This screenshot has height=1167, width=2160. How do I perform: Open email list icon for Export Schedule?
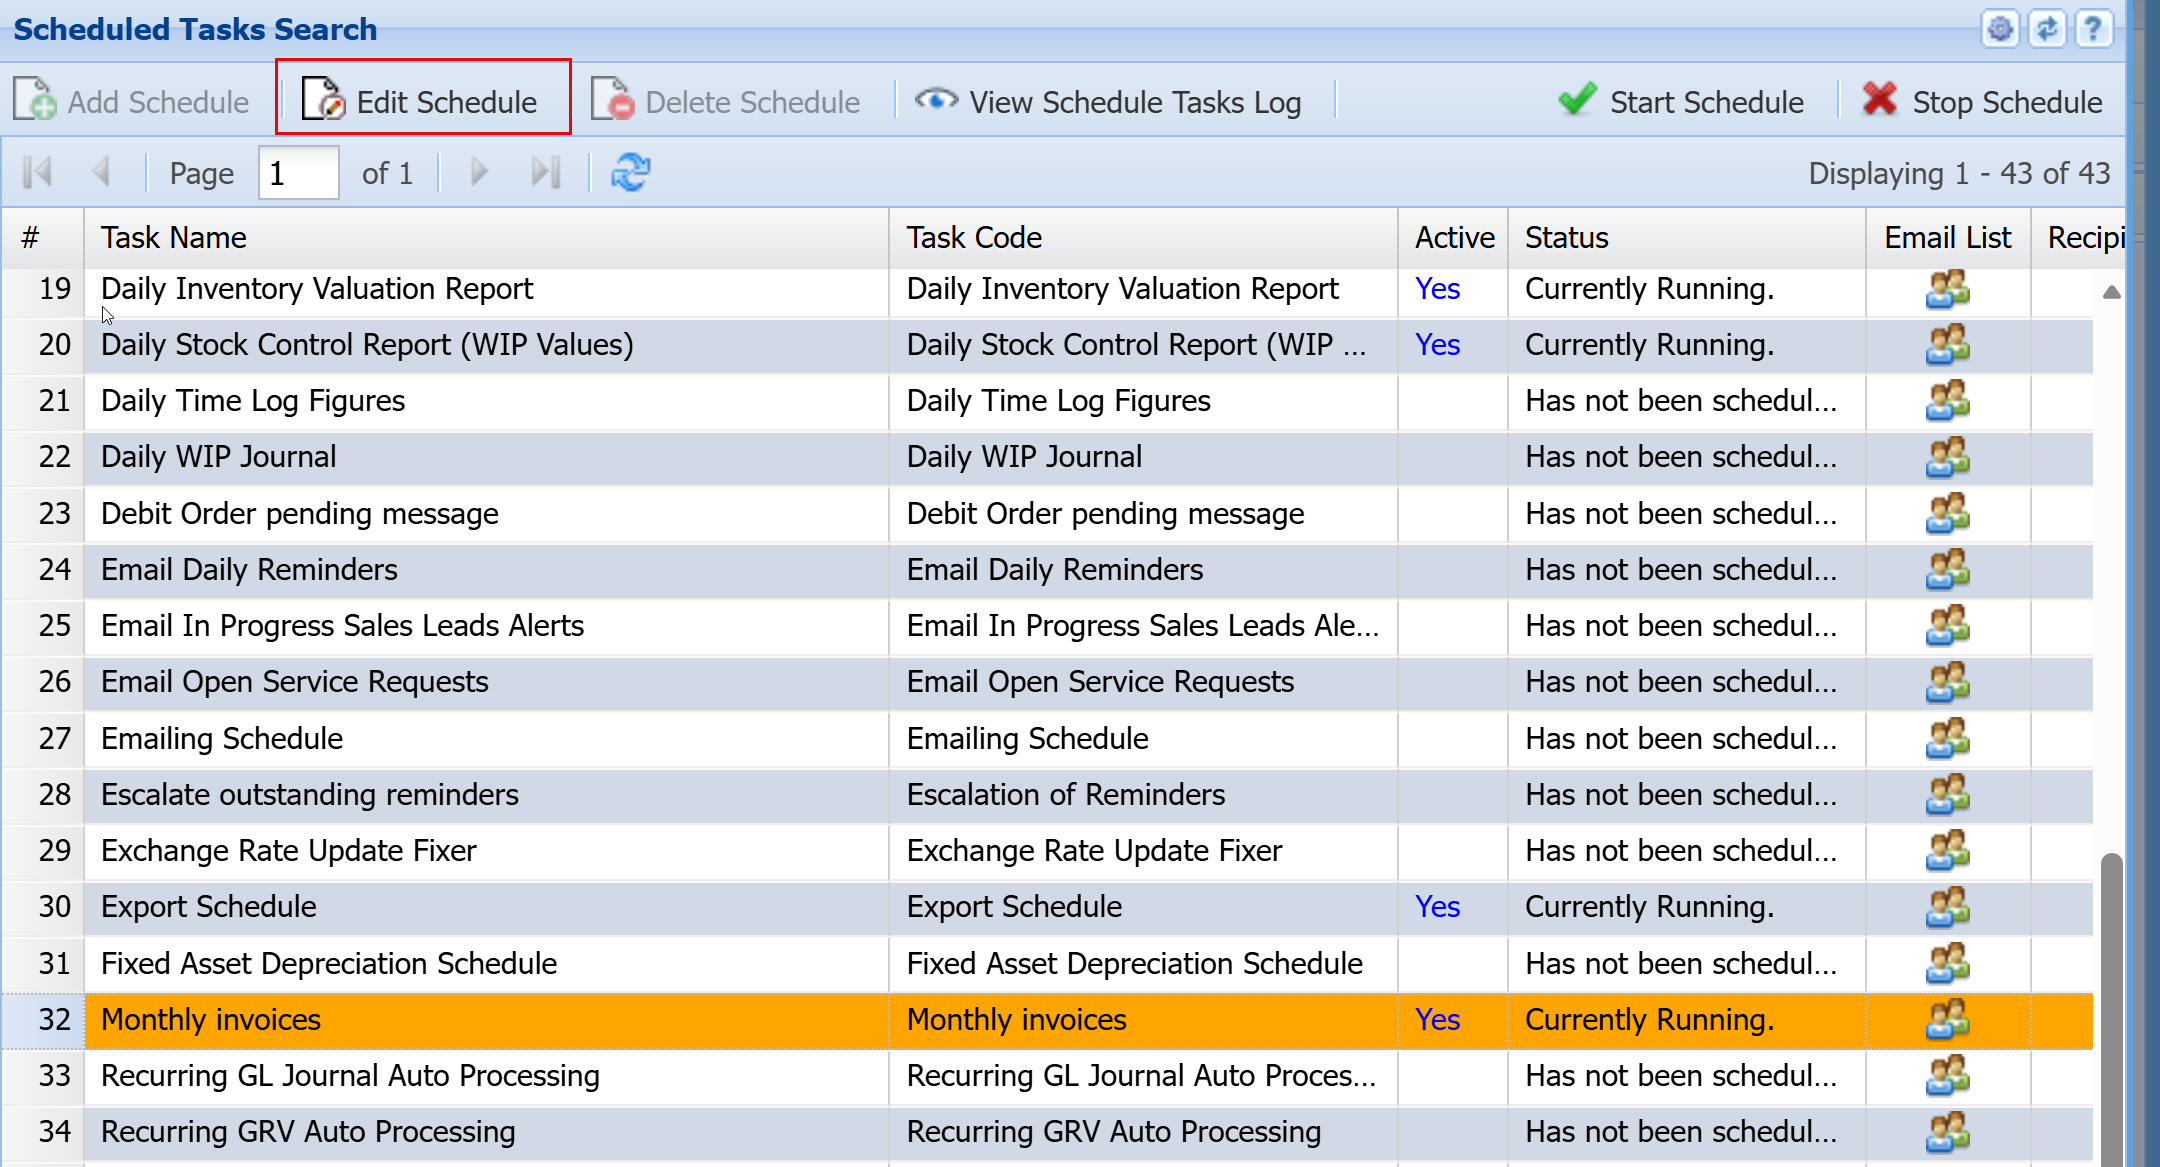(x=1947, y=907)
